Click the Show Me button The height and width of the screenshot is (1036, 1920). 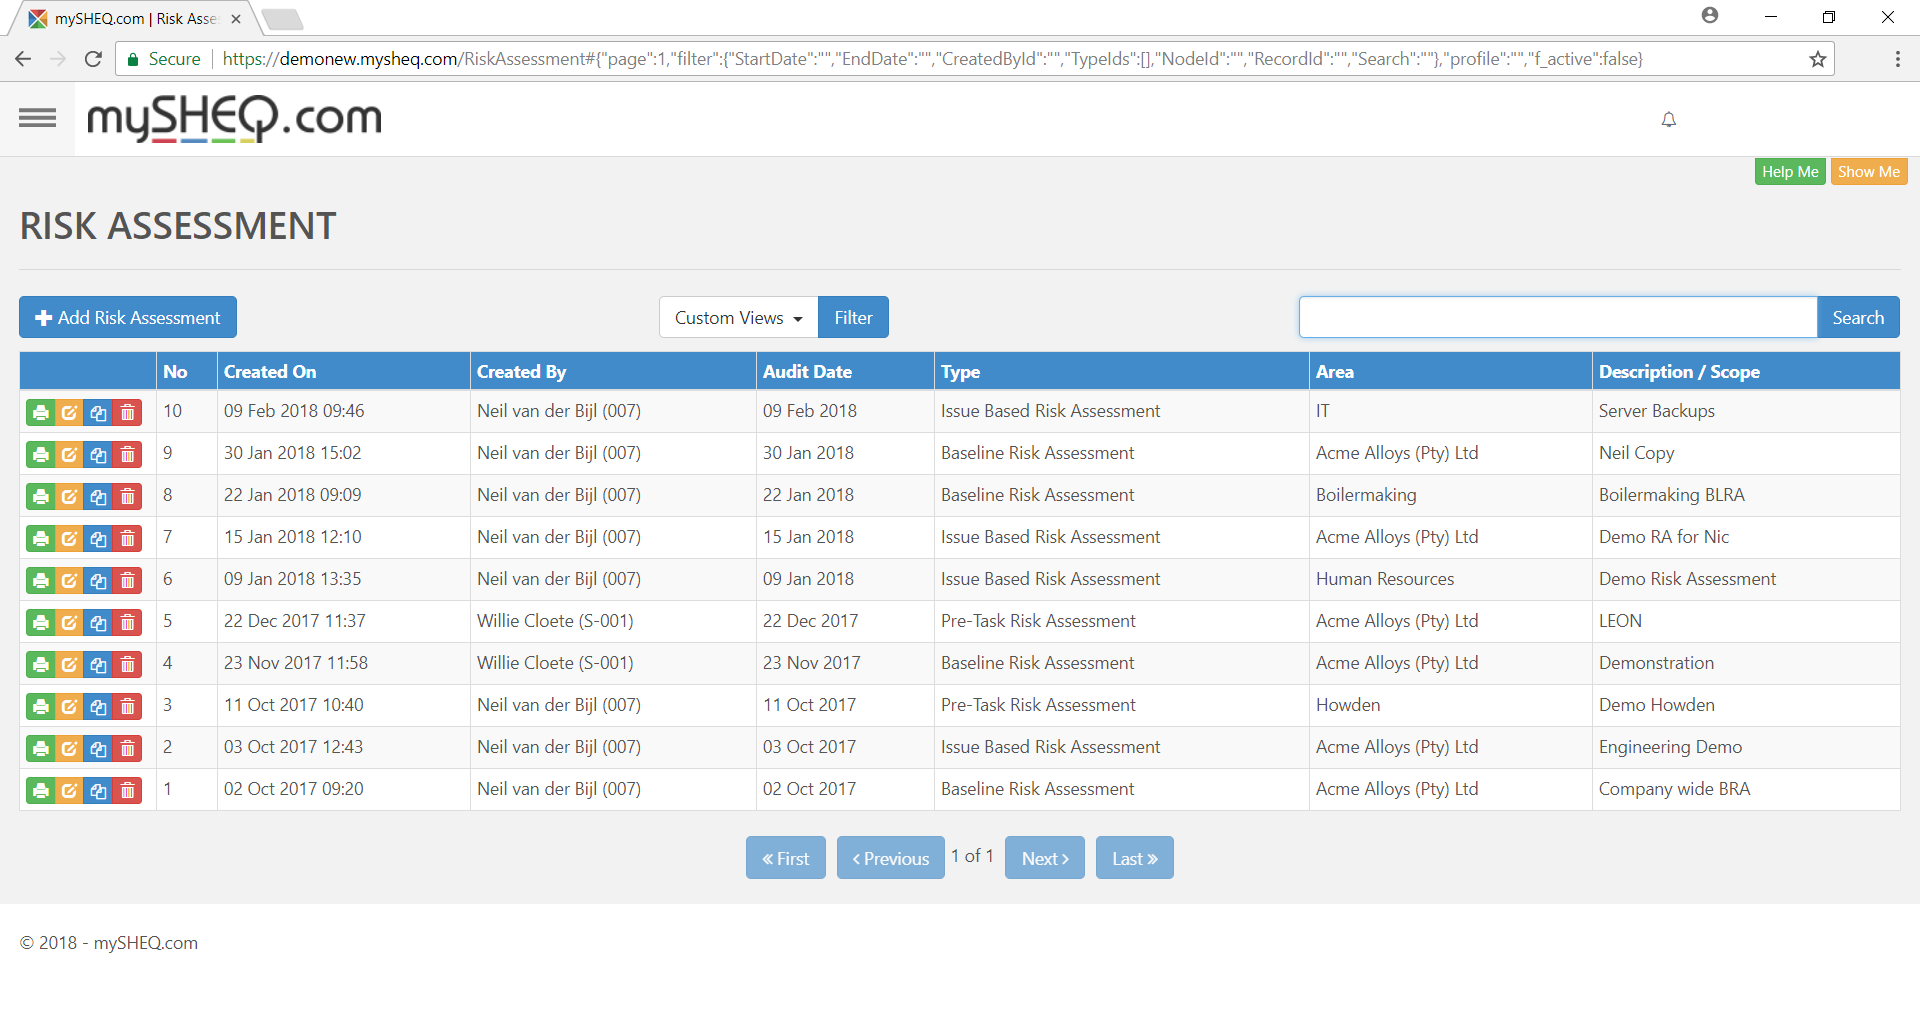click(x=1869, y=171)
